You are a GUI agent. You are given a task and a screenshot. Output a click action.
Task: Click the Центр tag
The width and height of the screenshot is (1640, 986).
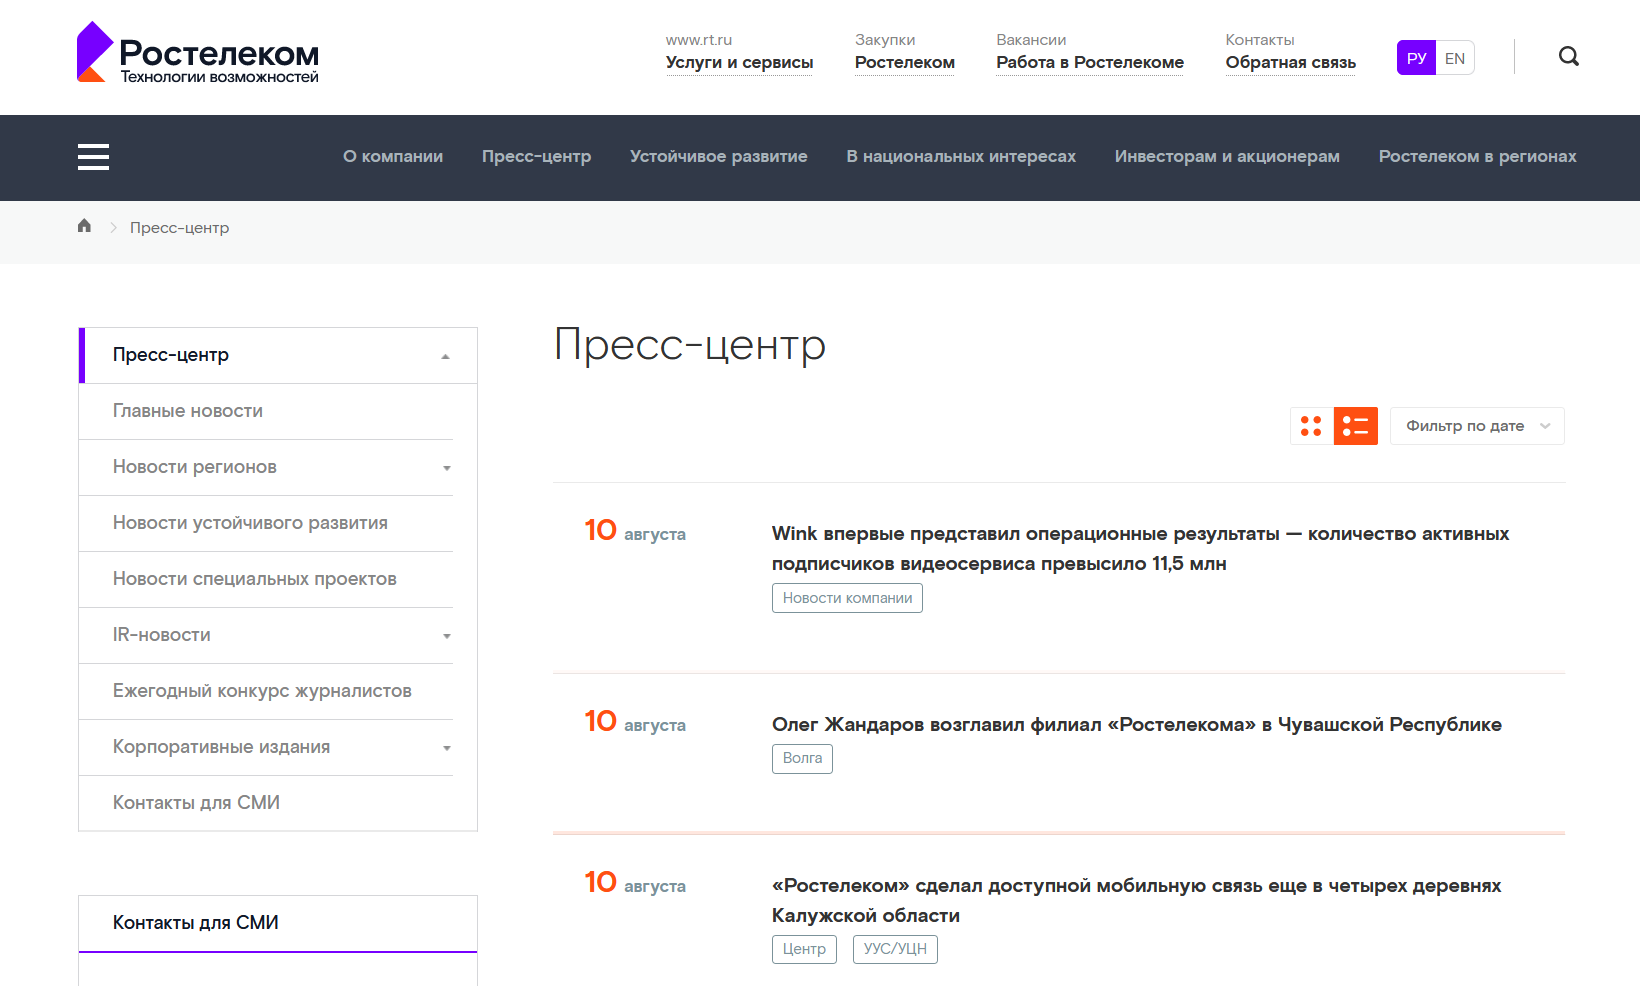(x=804, y=949)
